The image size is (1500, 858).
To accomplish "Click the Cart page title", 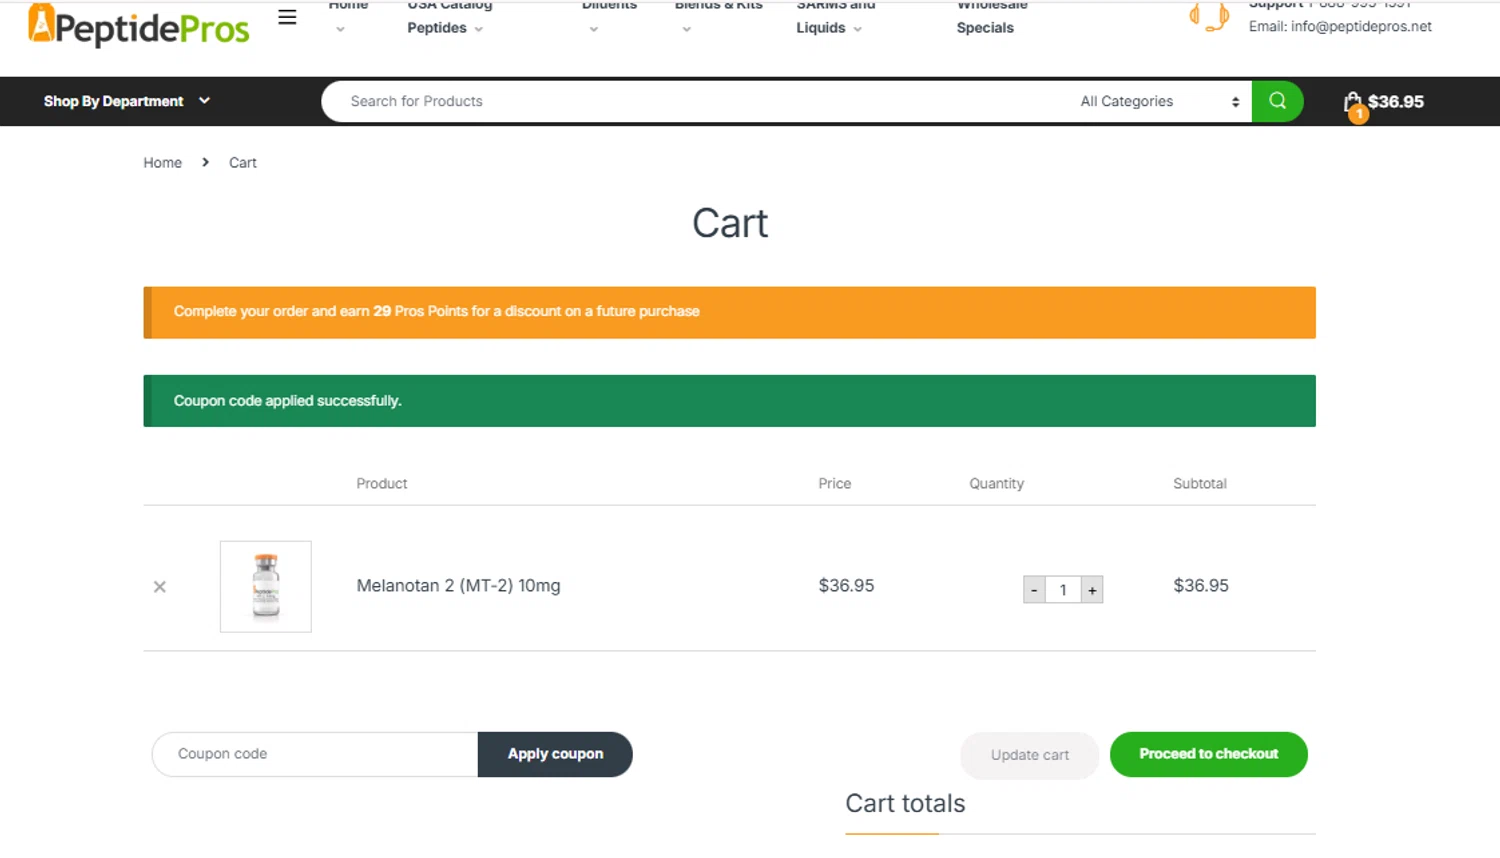I will 730,223.
